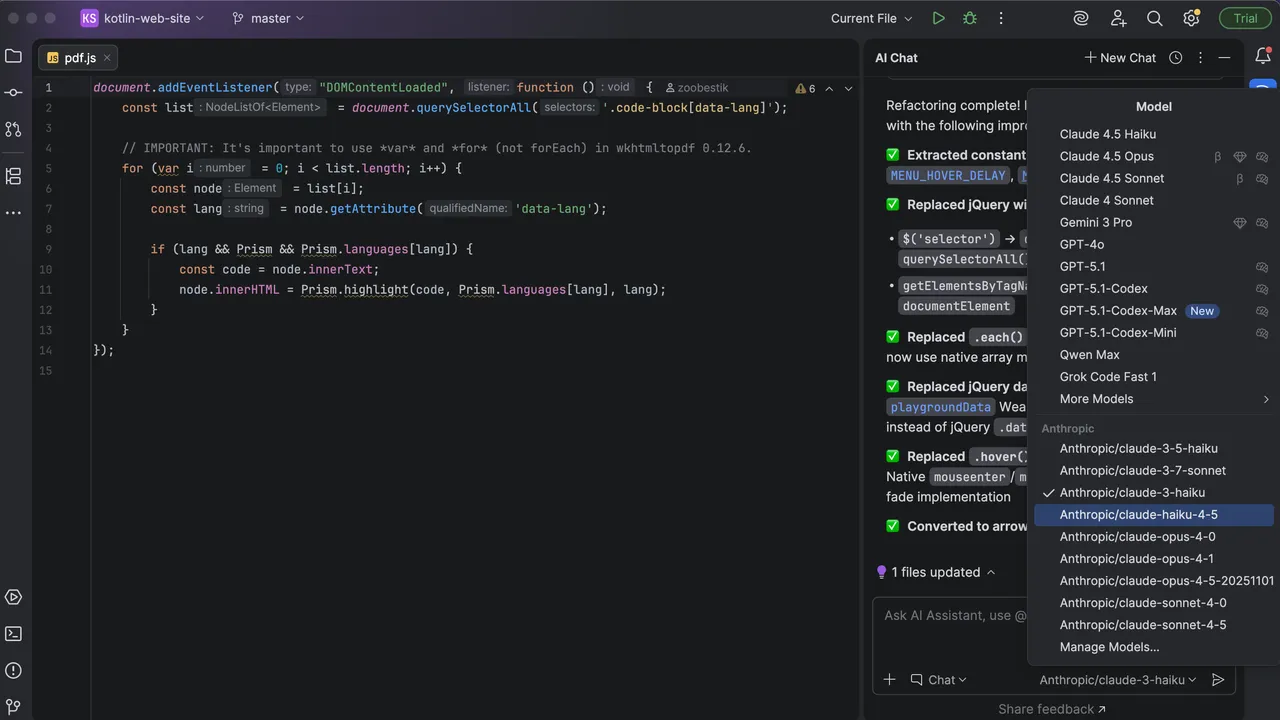Select Anthropic/claude-opus-4-0 model
Image resolution: width=1280 pixels, height=720 pixels.
[1154, 537]
